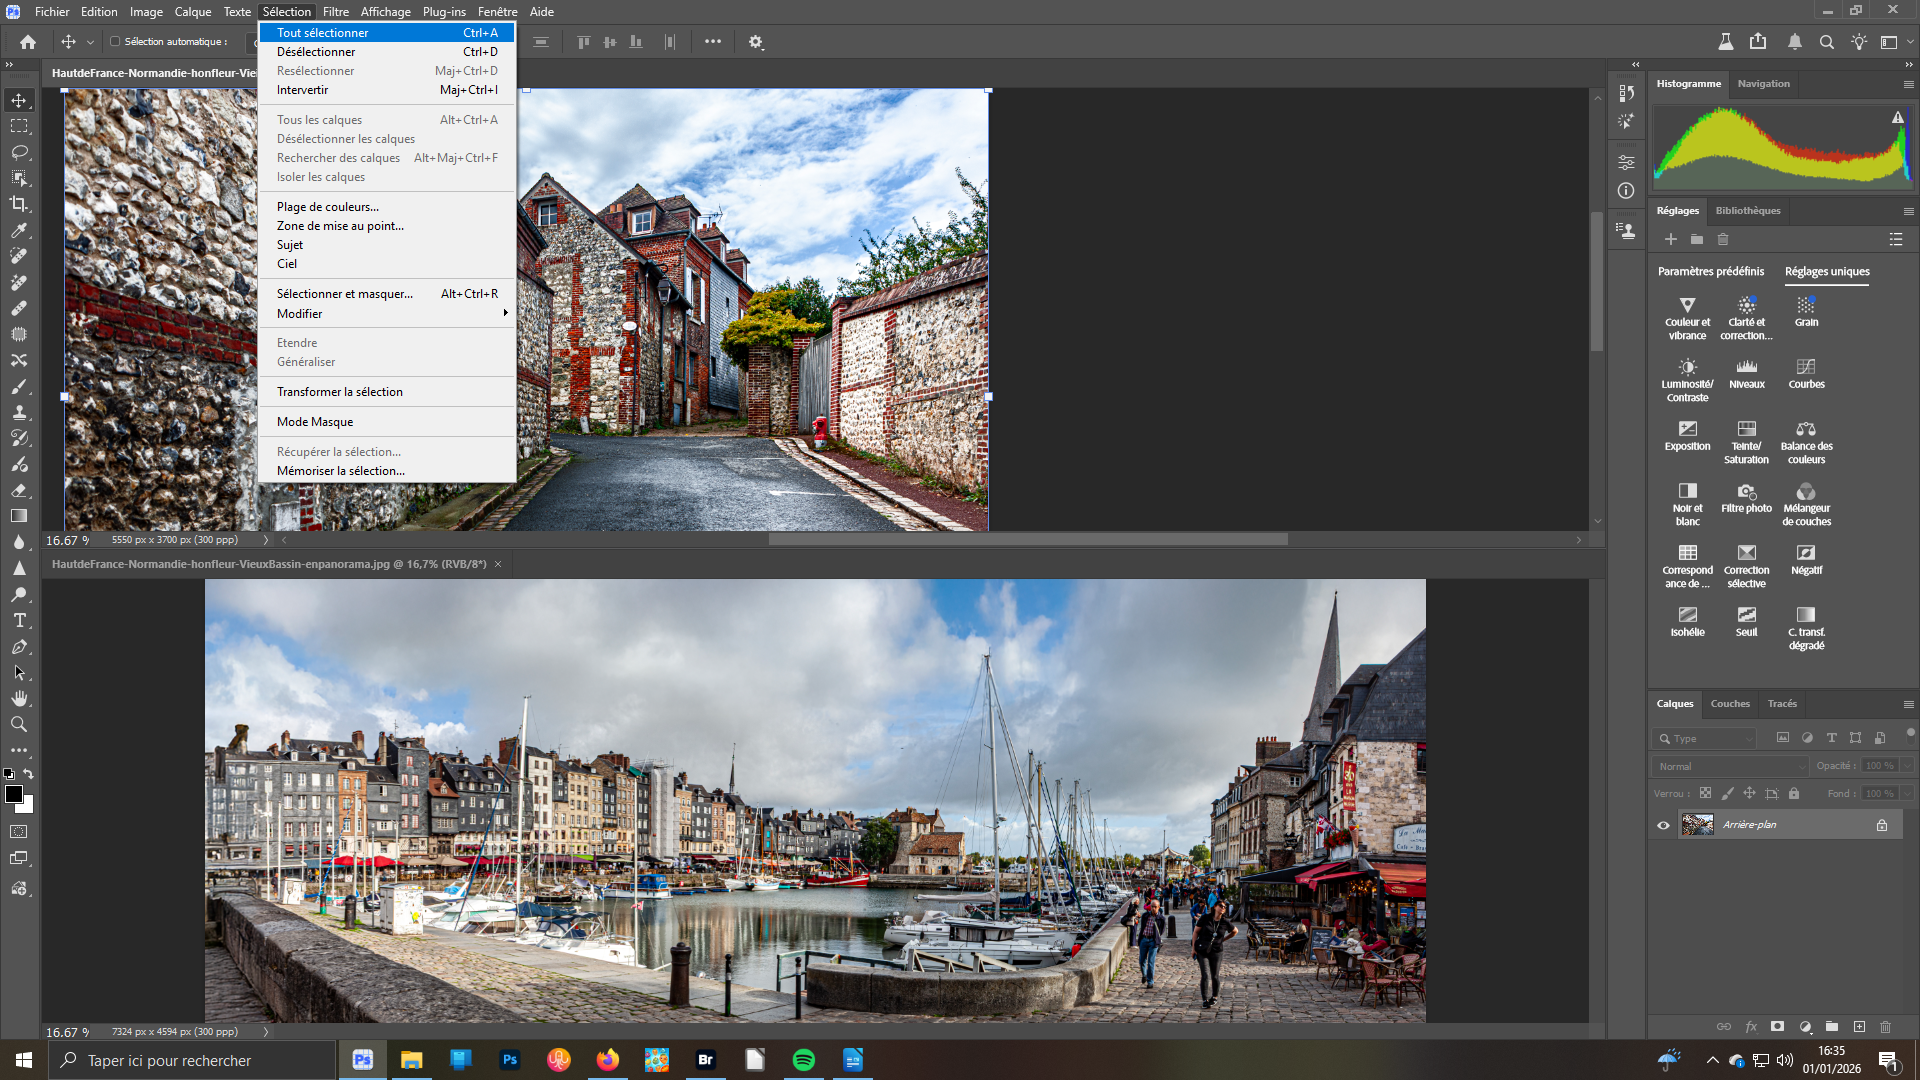Click the foreground color swatch
This screenshot has width=1920, height=1080.
(13, 794)
